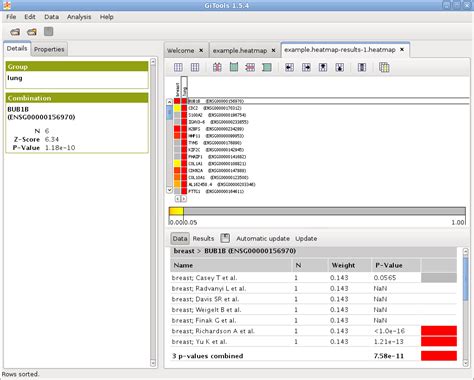Viewport: 474px width, 380px height.
Task: Click the heatmap horizontal scroll left arrow
Action: (178, 199)
